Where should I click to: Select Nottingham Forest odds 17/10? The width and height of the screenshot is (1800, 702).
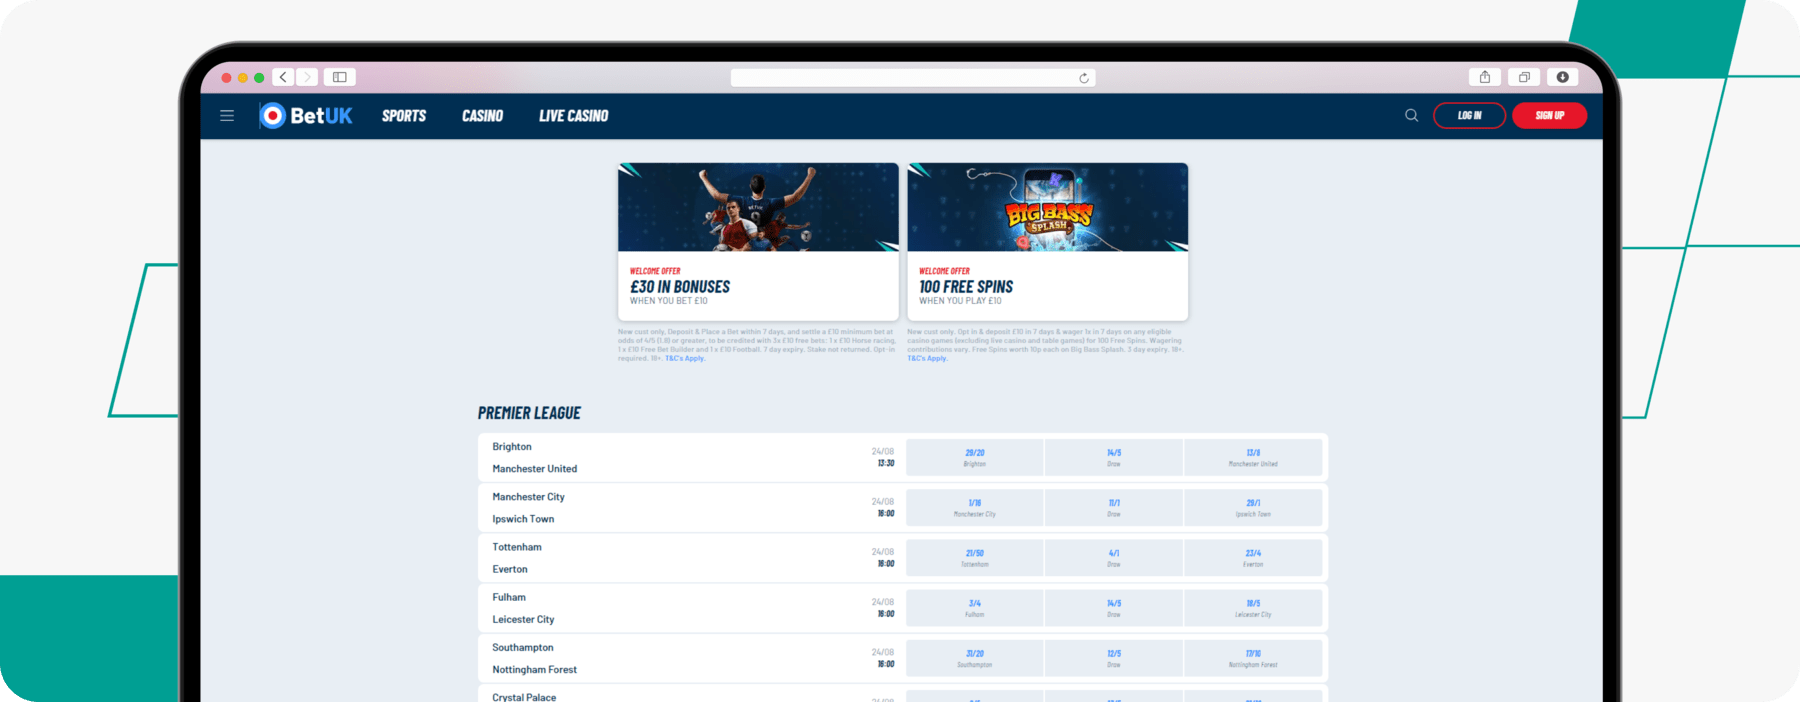coord(1253,658)
